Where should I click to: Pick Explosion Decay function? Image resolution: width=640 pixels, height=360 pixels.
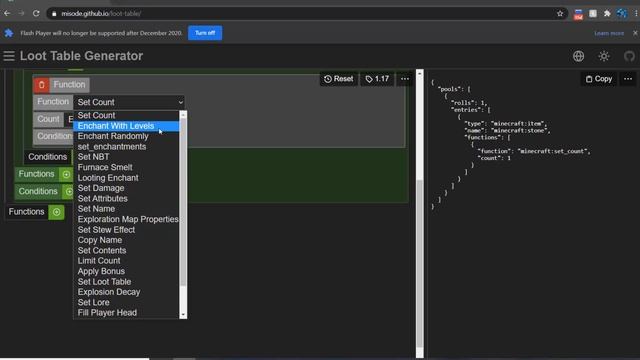126,292
